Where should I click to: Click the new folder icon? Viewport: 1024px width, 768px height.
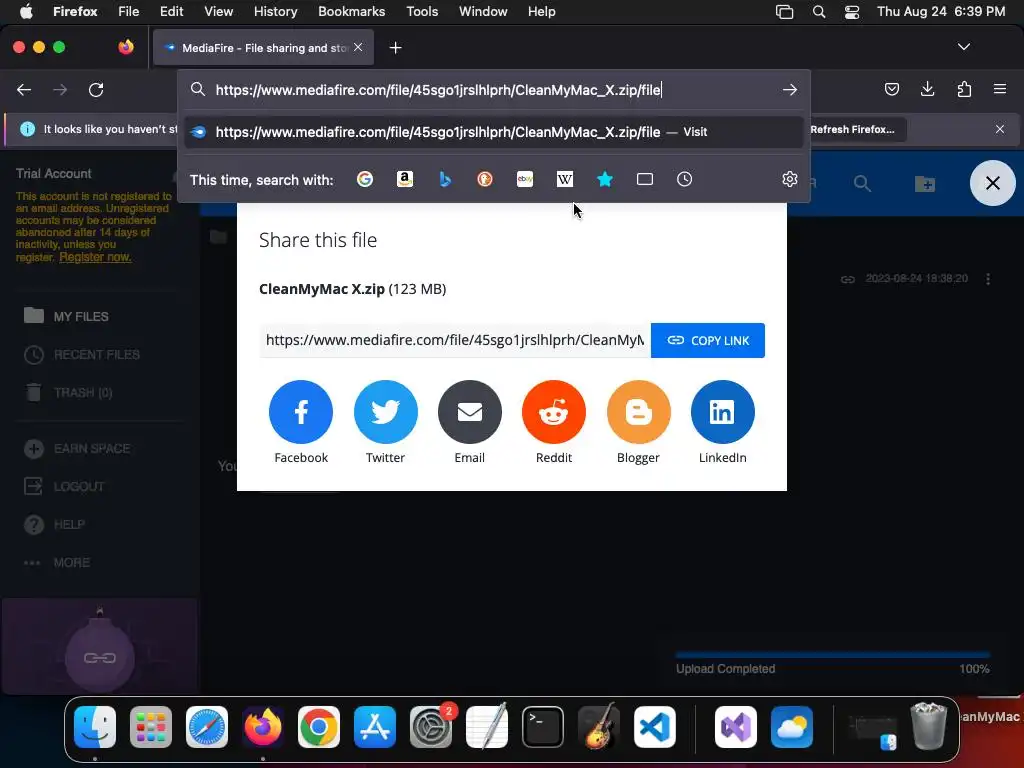[925, 184]
